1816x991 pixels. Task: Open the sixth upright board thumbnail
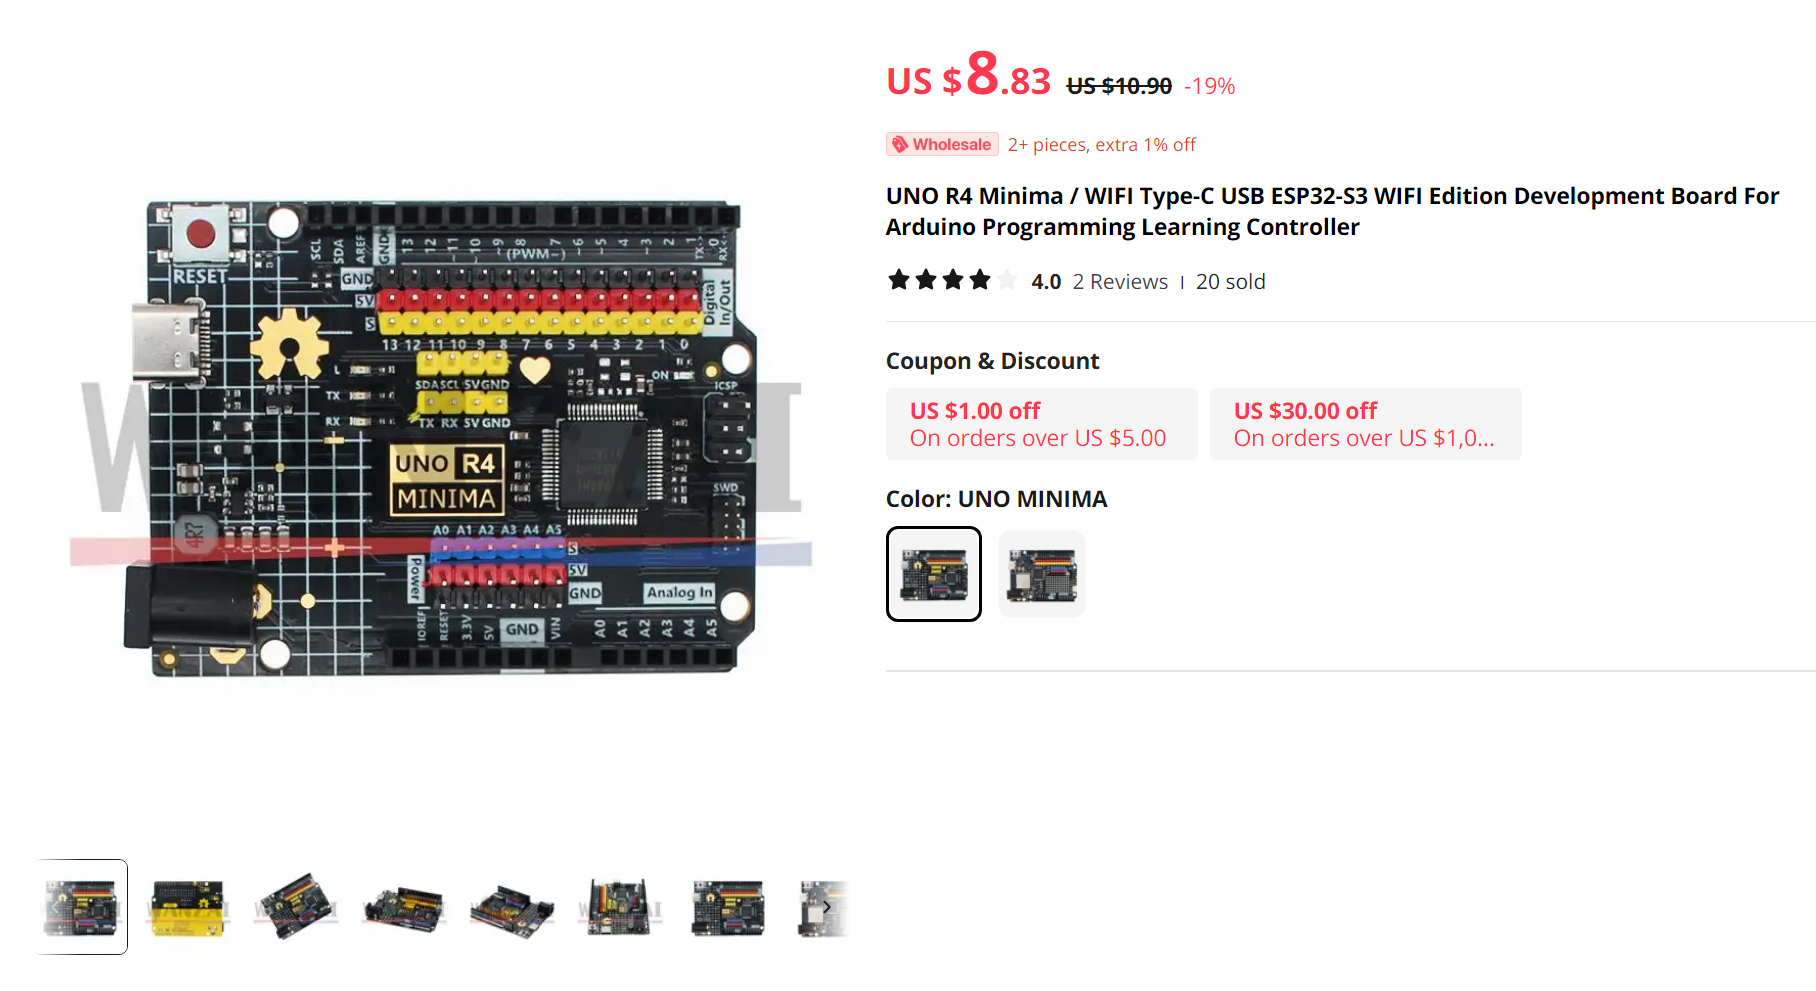point(620,908)
